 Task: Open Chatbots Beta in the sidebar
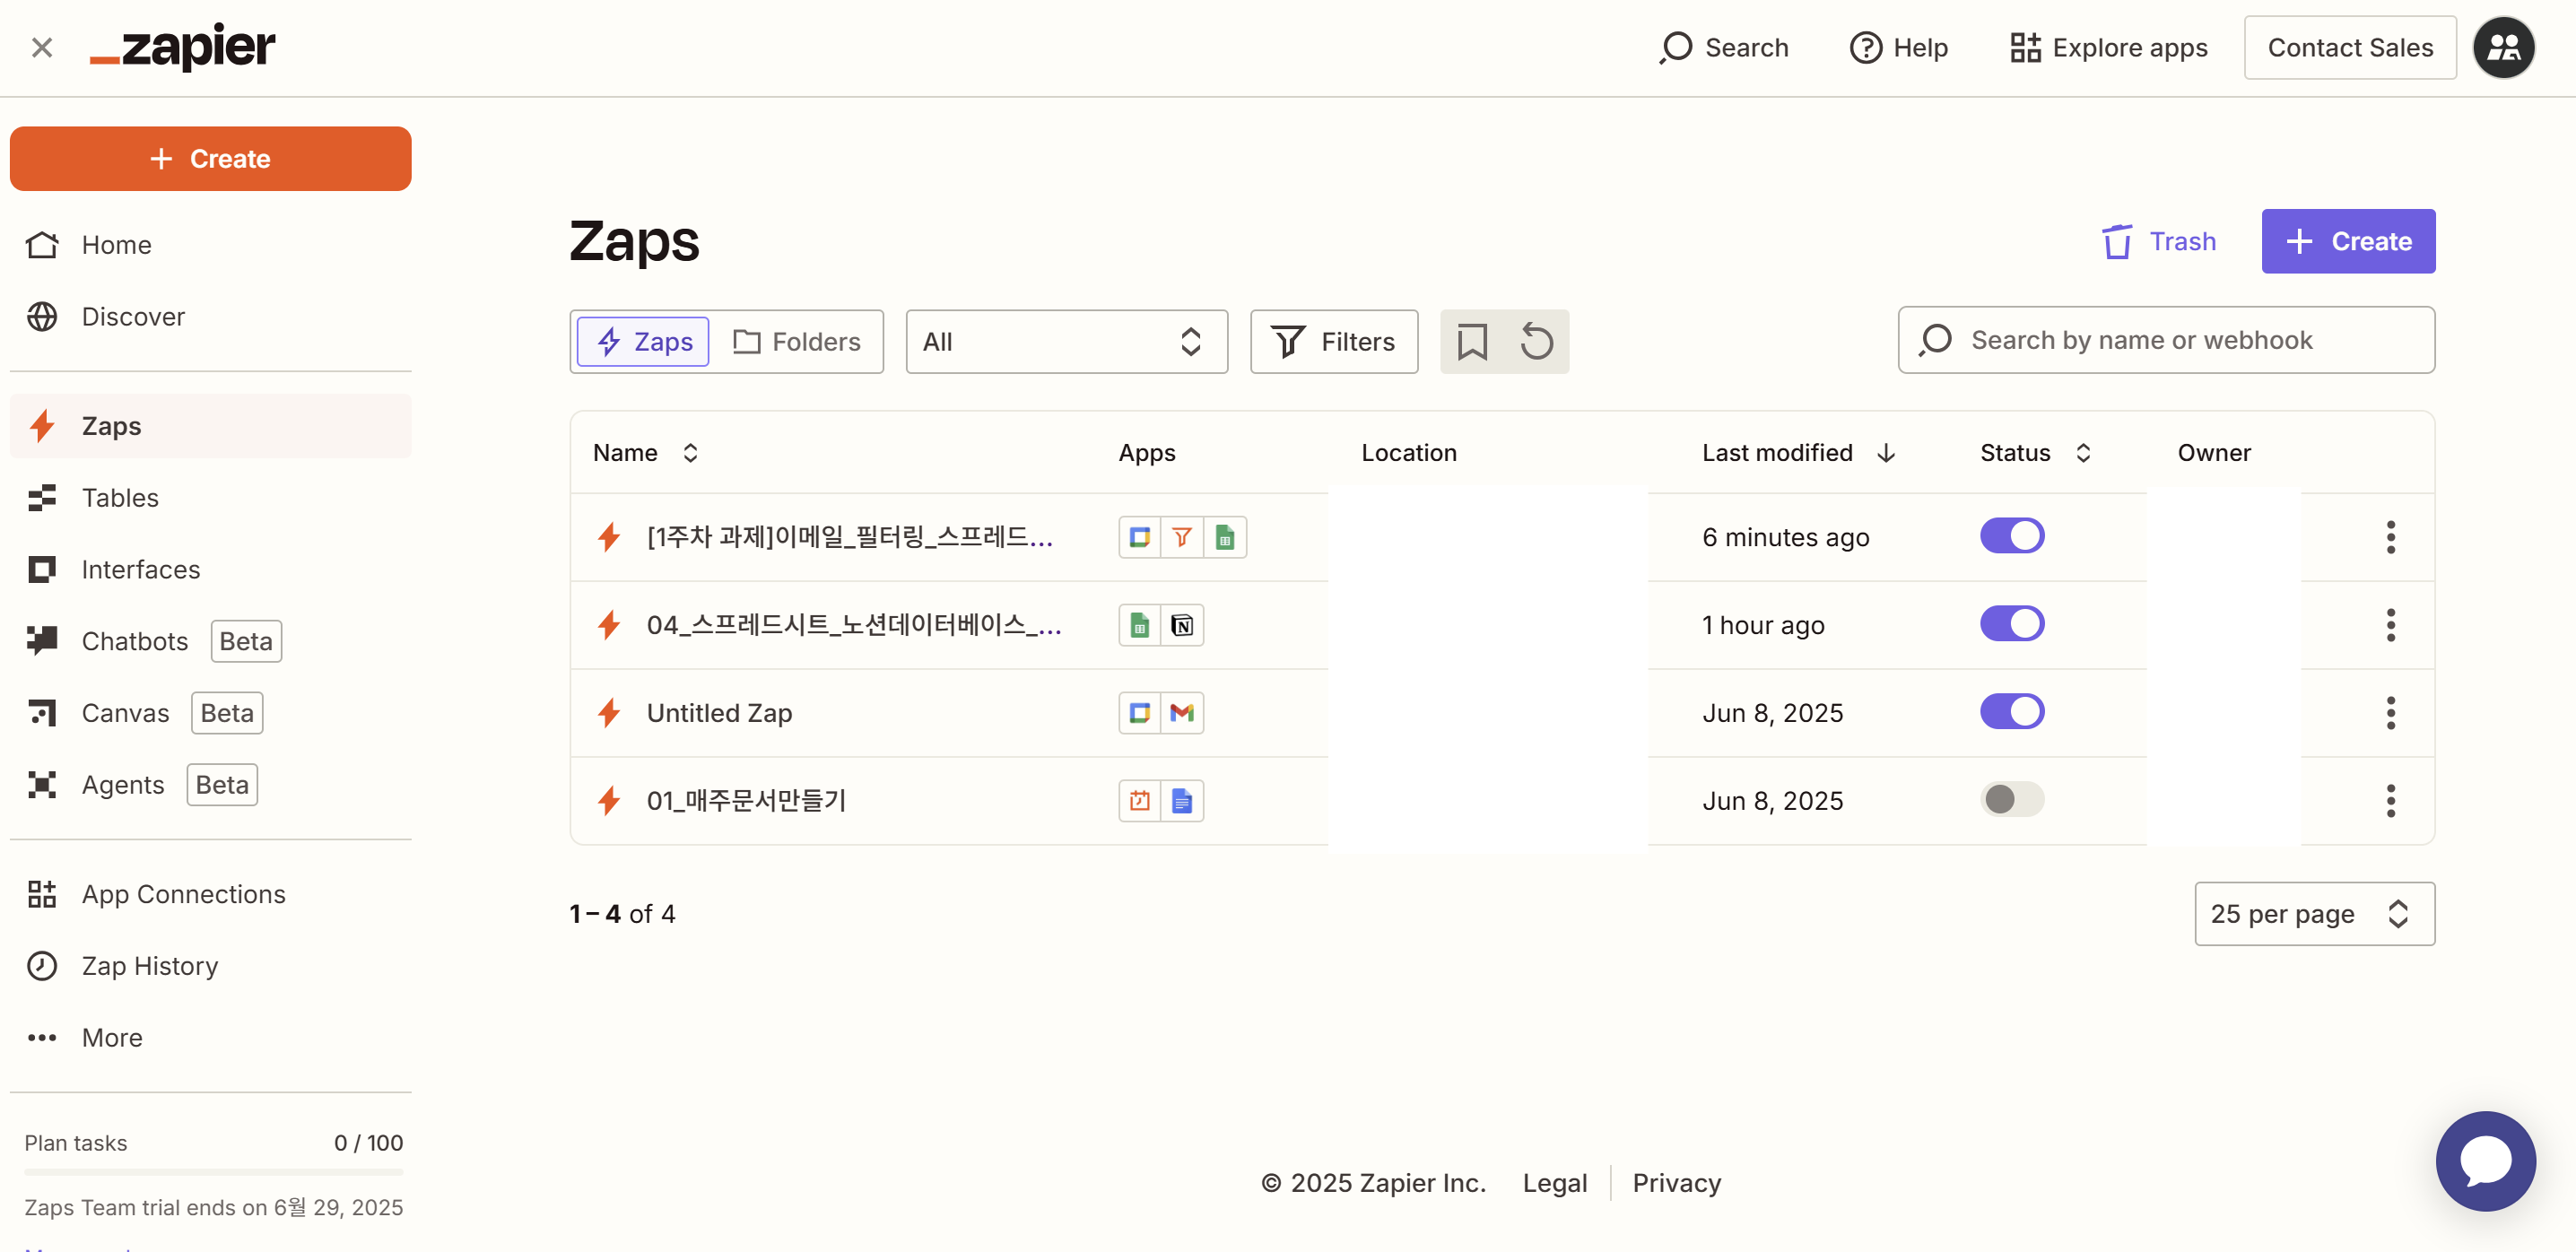(210, 641)
